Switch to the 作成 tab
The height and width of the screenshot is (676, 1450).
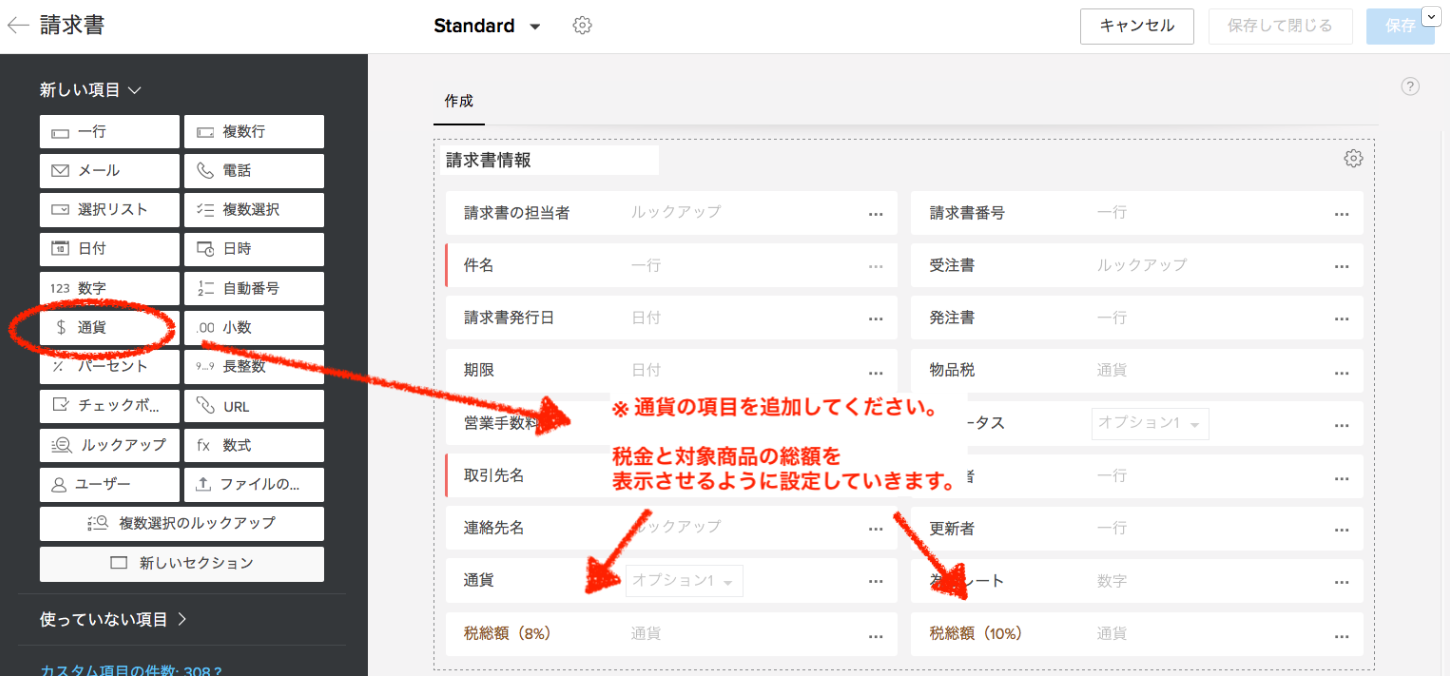click(459, 101)
